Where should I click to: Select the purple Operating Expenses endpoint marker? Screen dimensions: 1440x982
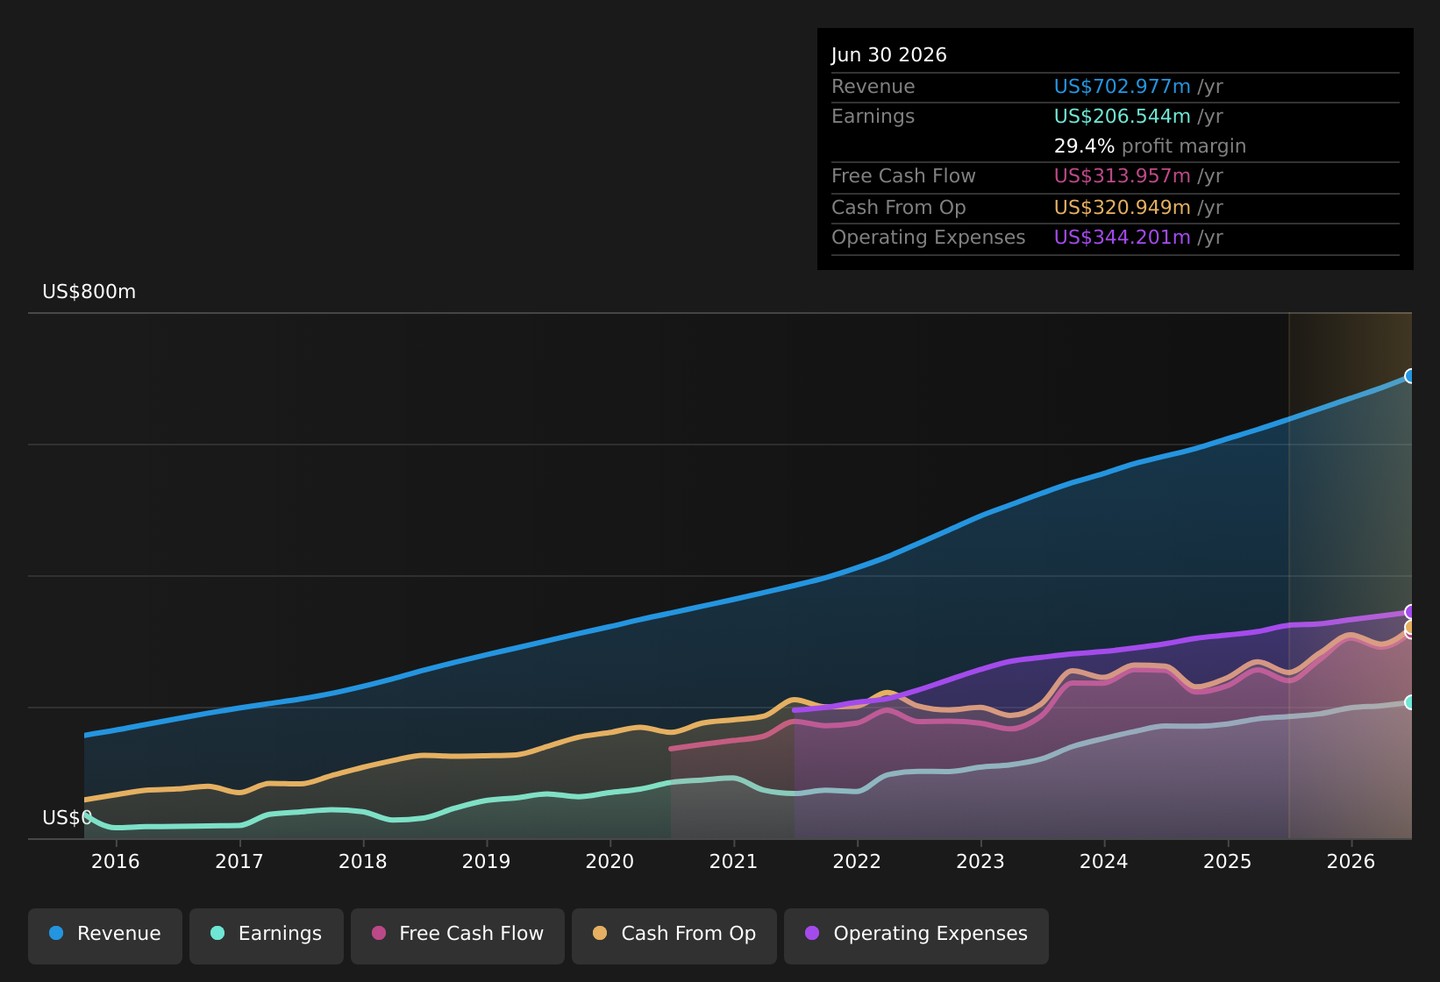[1411, 612]
